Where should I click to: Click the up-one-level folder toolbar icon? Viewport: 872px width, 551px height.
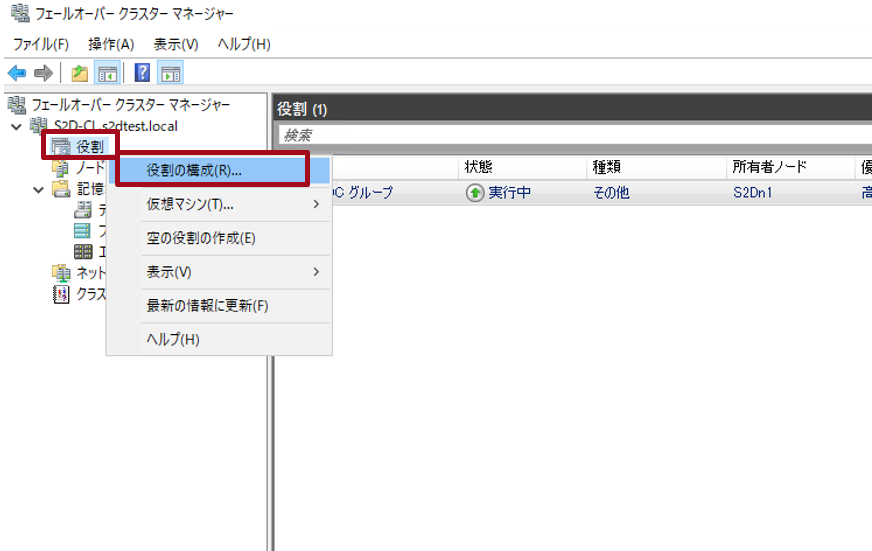(x=79, y=73)
